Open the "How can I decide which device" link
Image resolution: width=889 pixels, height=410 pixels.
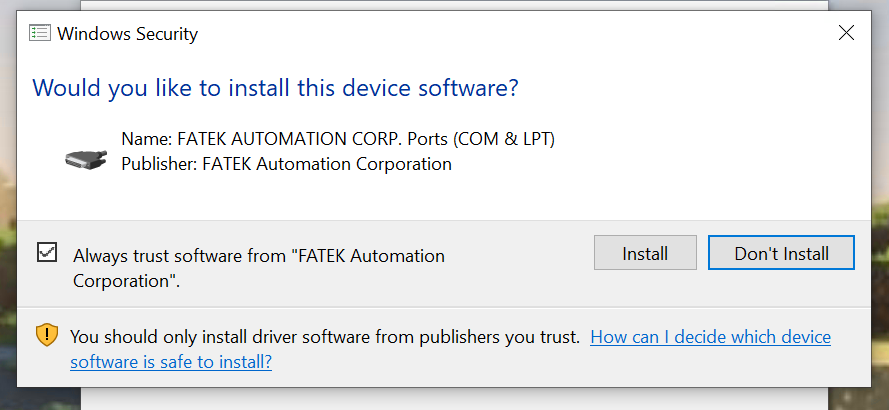point(710,337)
